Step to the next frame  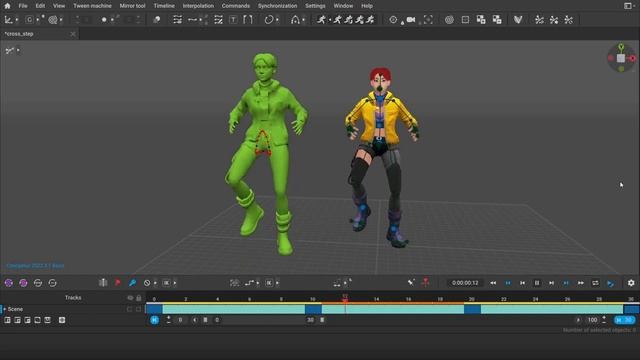click(551, 283)
